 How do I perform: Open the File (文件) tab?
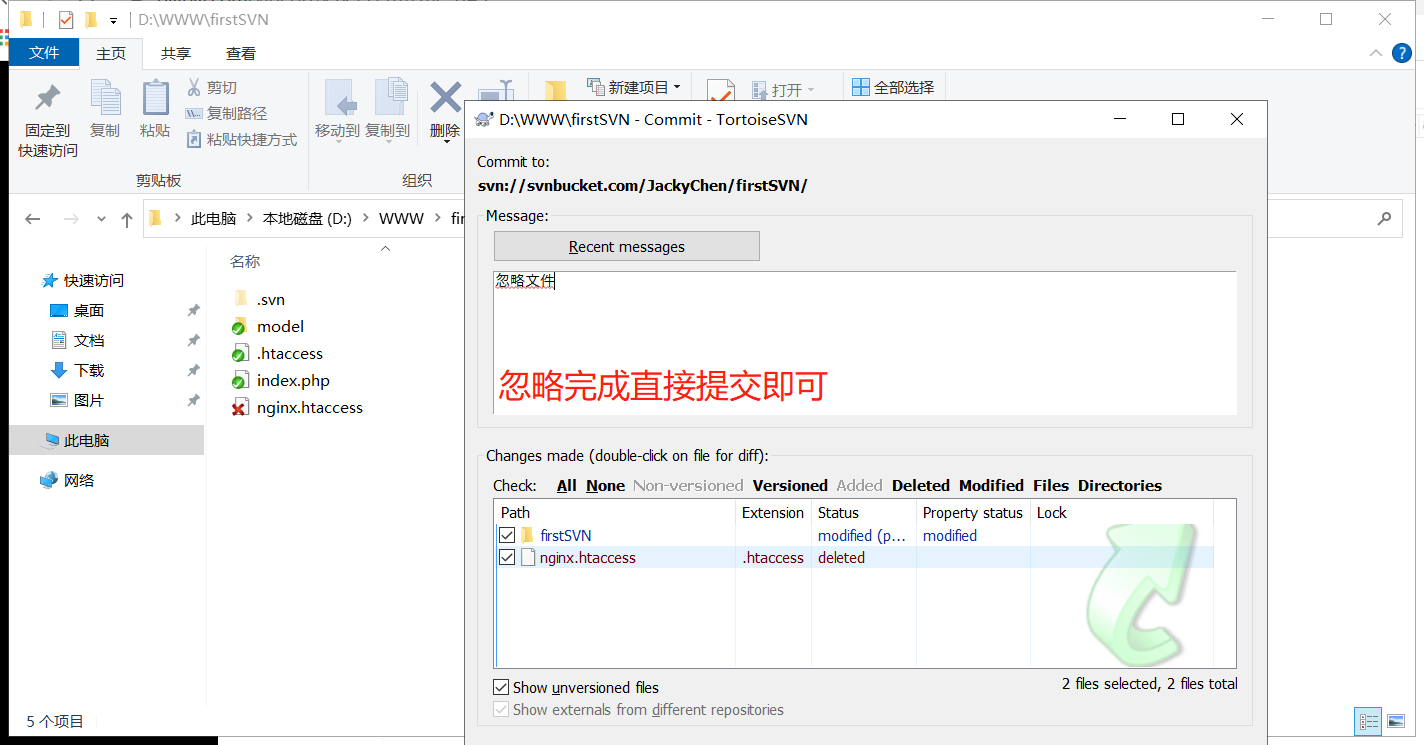click(44, 53)
